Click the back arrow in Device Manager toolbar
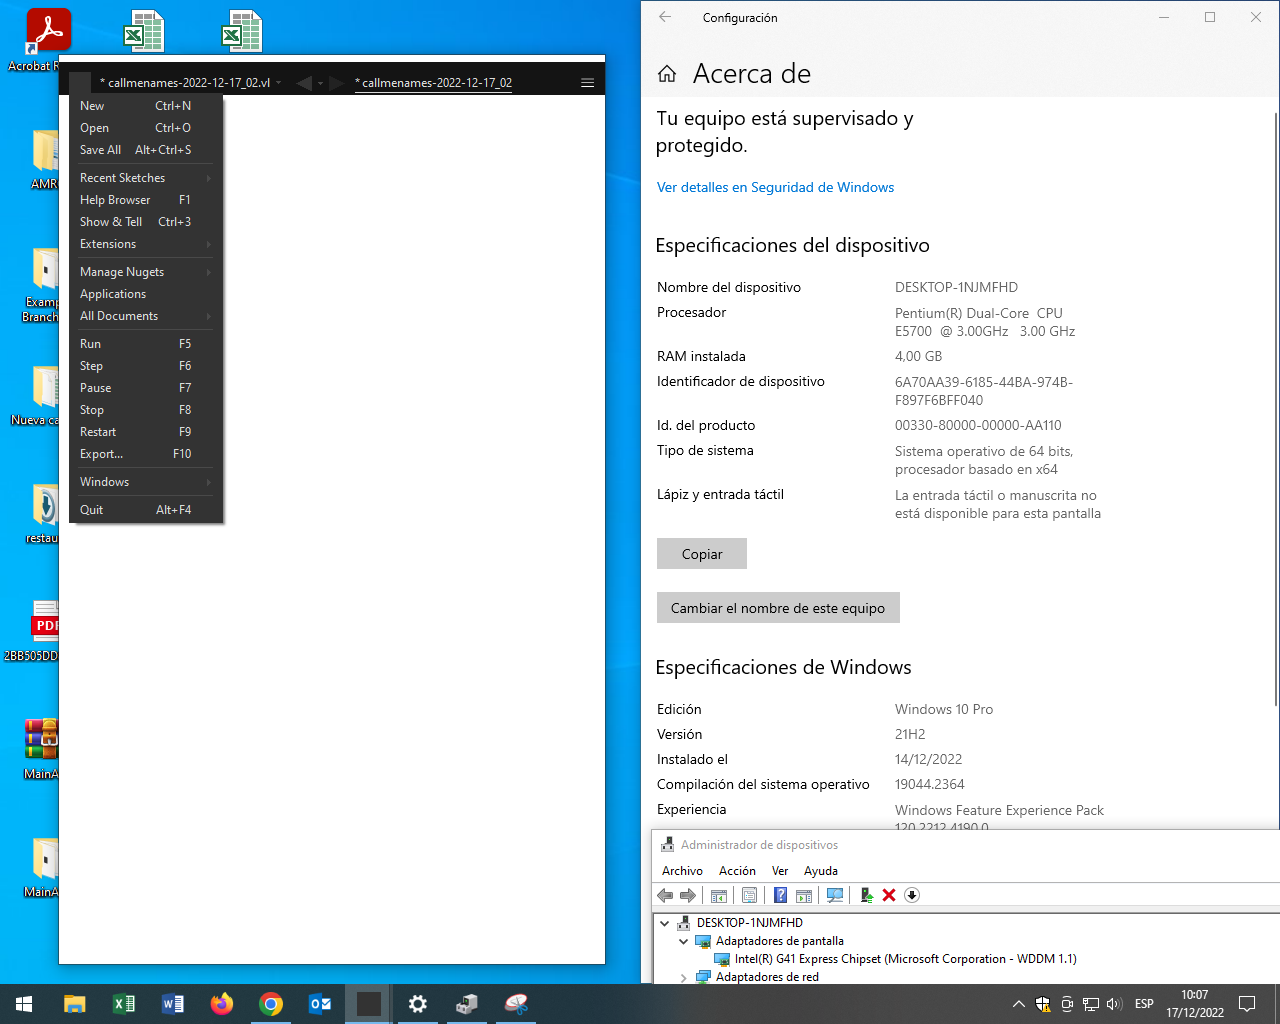This screenshot has height=1024, width=1280. (x=665, y=895)
